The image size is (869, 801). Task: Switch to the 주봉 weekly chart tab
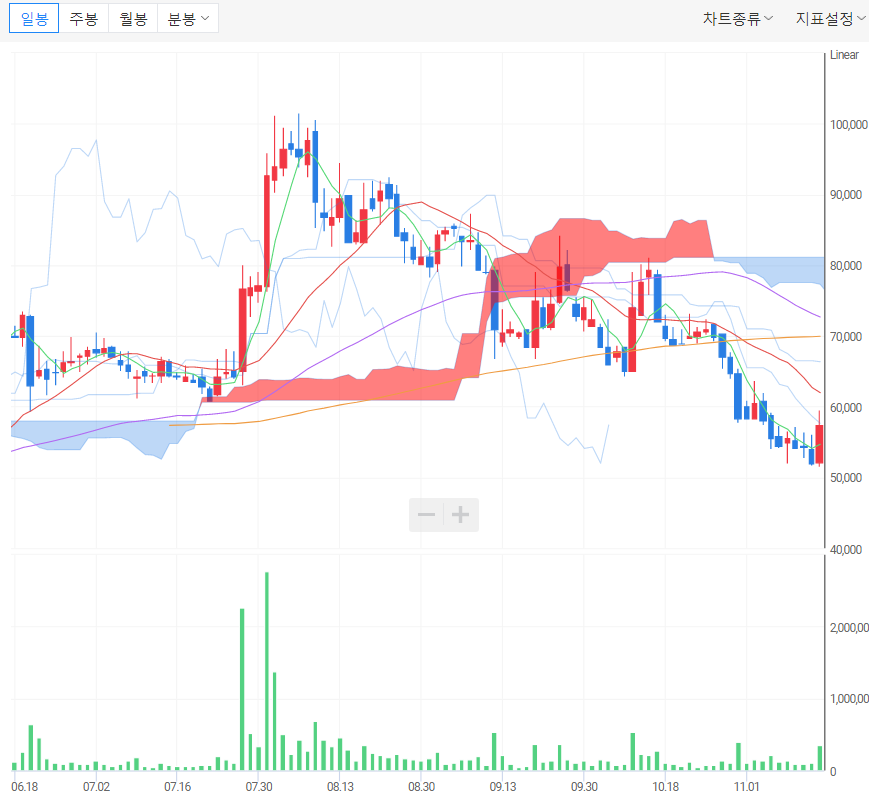pos(84,18)
